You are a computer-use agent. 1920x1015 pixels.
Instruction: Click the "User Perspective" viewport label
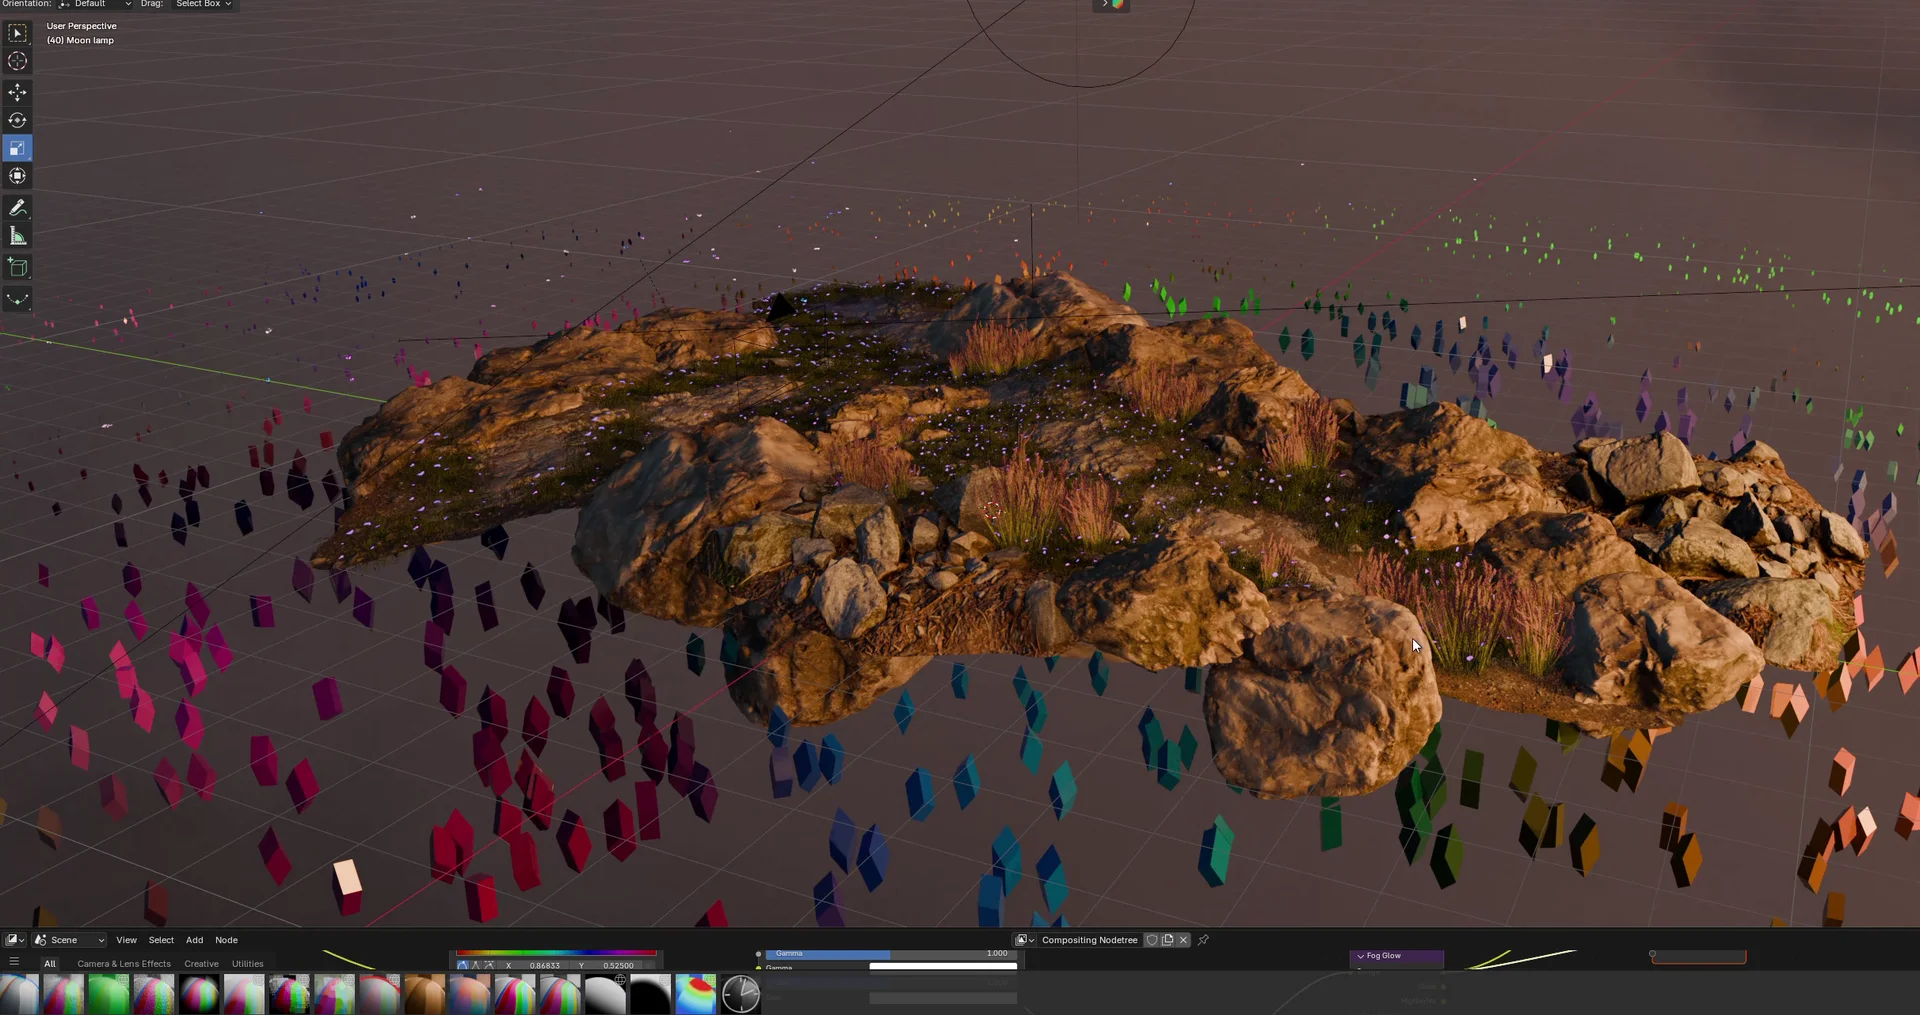pos(81,26)
